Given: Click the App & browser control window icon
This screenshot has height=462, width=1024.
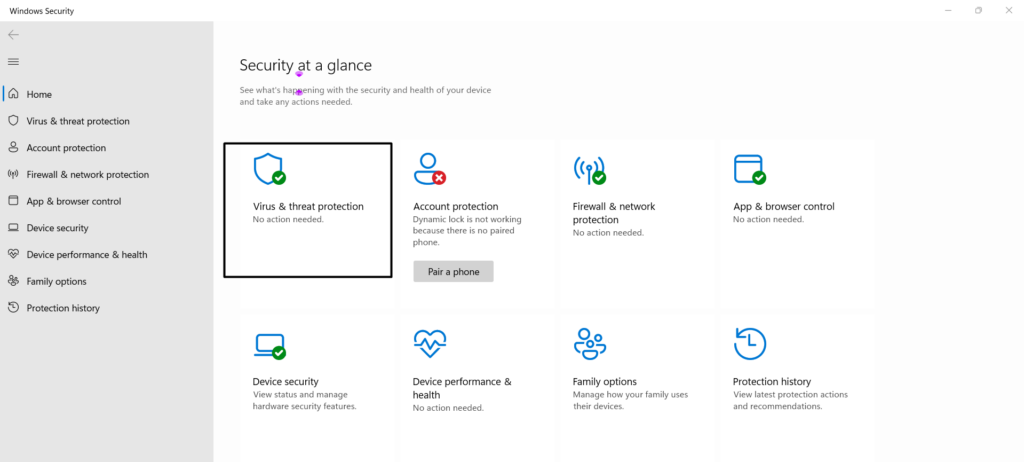Looking at the screenshot, I should coord(748,169).
